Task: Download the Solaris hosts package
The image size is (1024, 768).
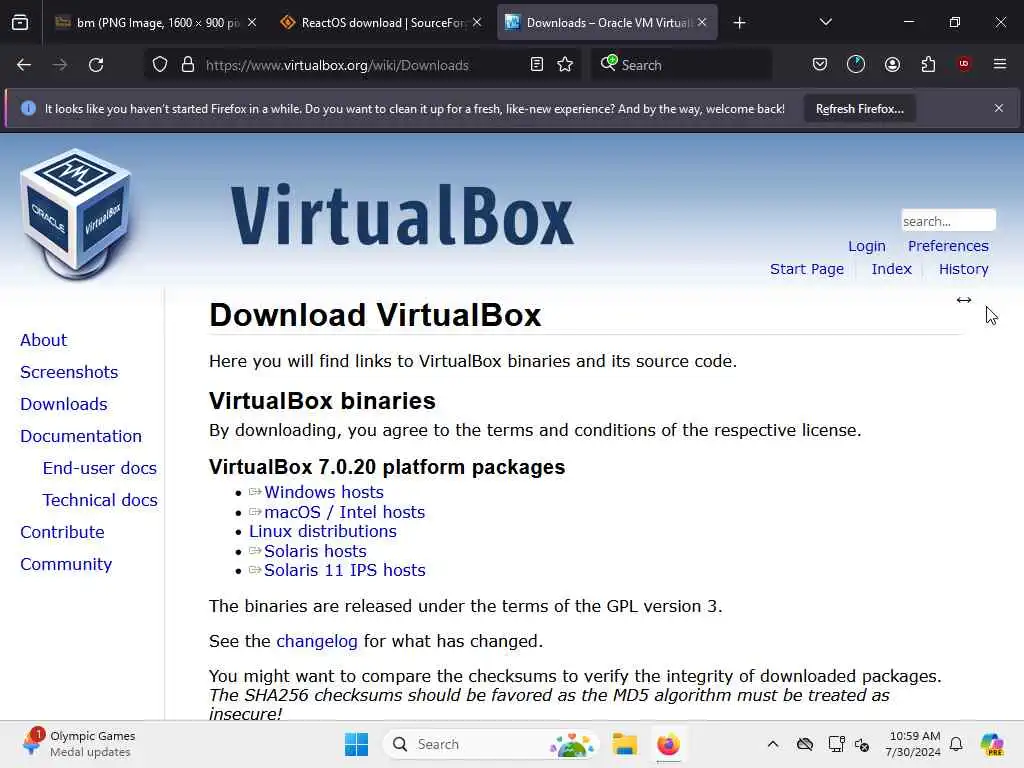Action: point(315,551)
